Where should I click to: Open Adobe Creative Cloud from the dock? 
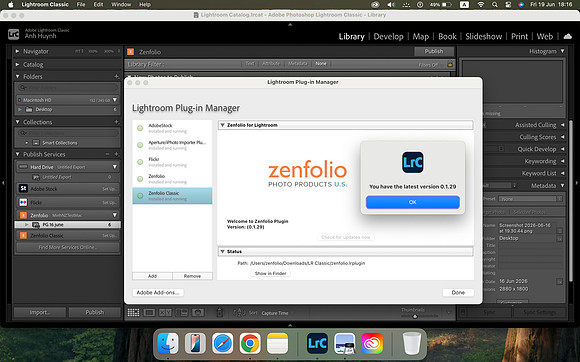tap(372, 344)
